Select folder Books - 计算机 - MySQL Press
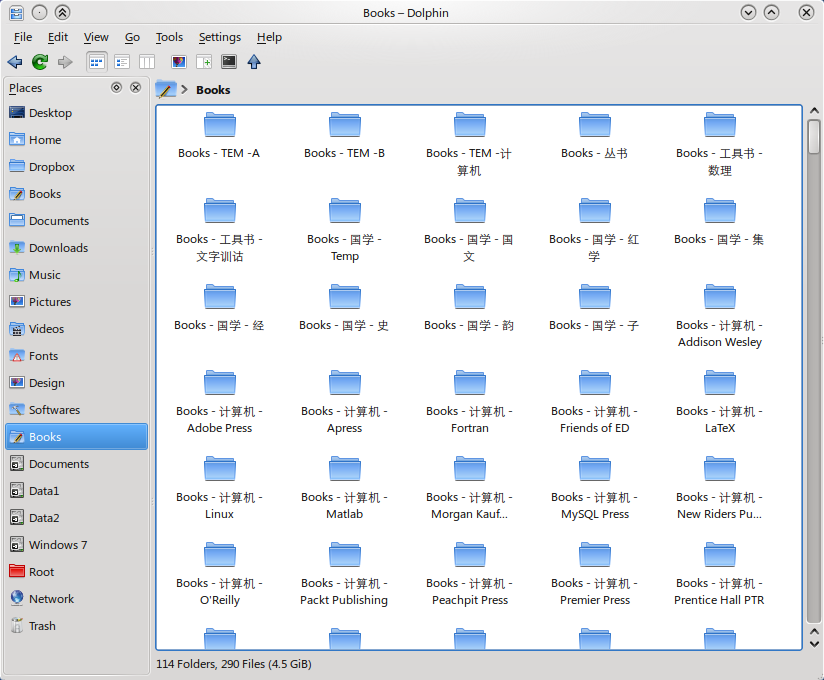This screenshot has height=680, width=824. click(x=594, y=489)
